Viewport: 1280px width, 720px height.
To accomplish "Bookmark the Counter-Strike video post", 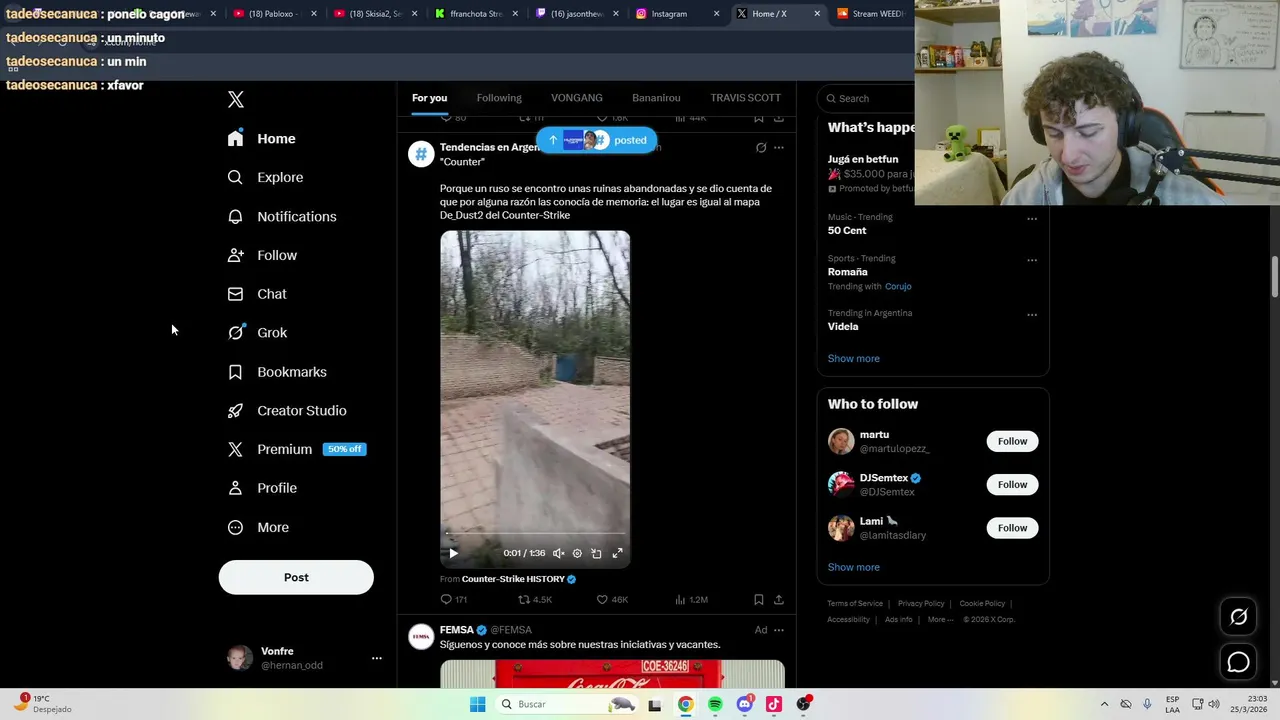I will pos(759,599).
